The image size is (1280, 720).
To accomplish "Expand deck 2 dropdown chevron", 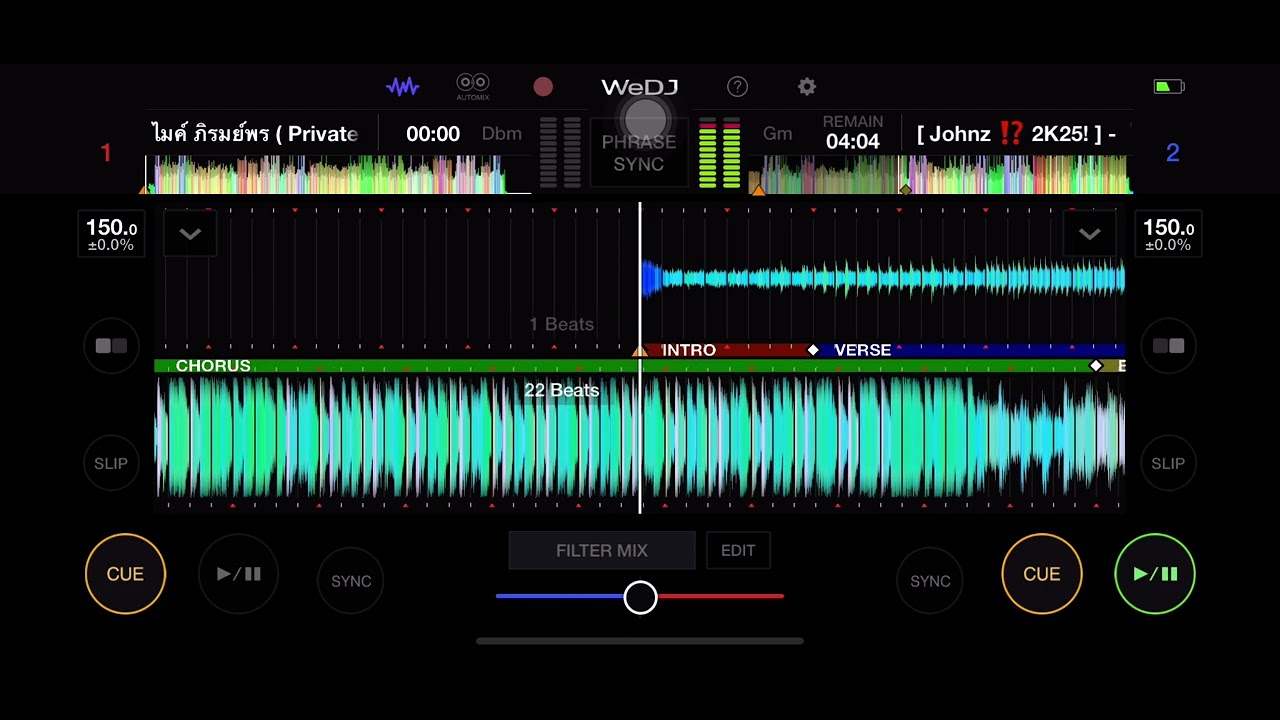I will (x=1090, y=234).
